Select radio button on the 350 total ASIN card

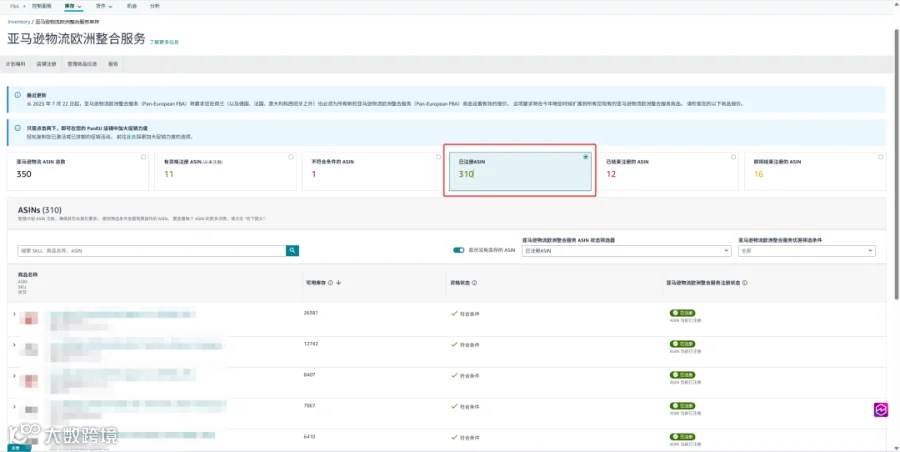tap(143, 157)
